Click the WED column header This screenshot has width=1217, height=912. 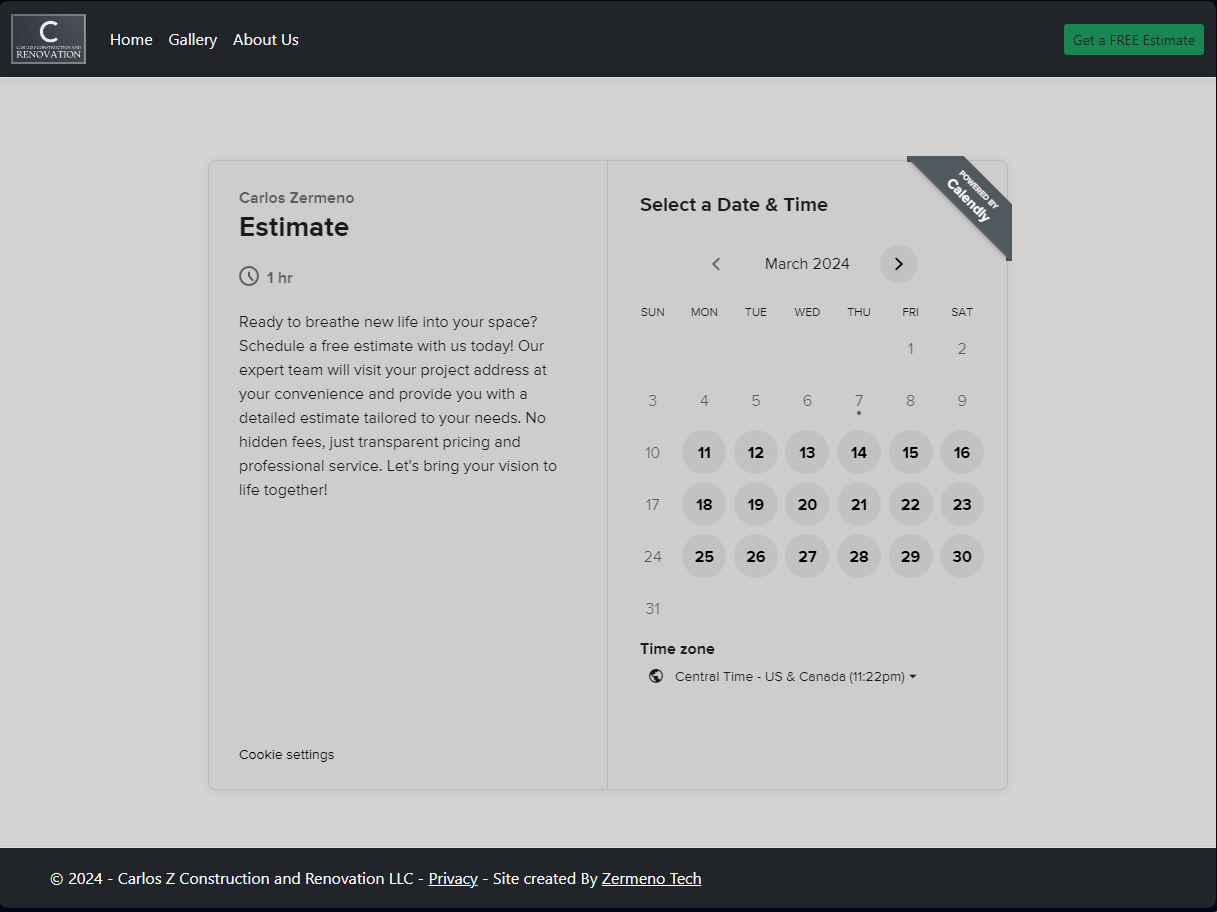point(807,312)
